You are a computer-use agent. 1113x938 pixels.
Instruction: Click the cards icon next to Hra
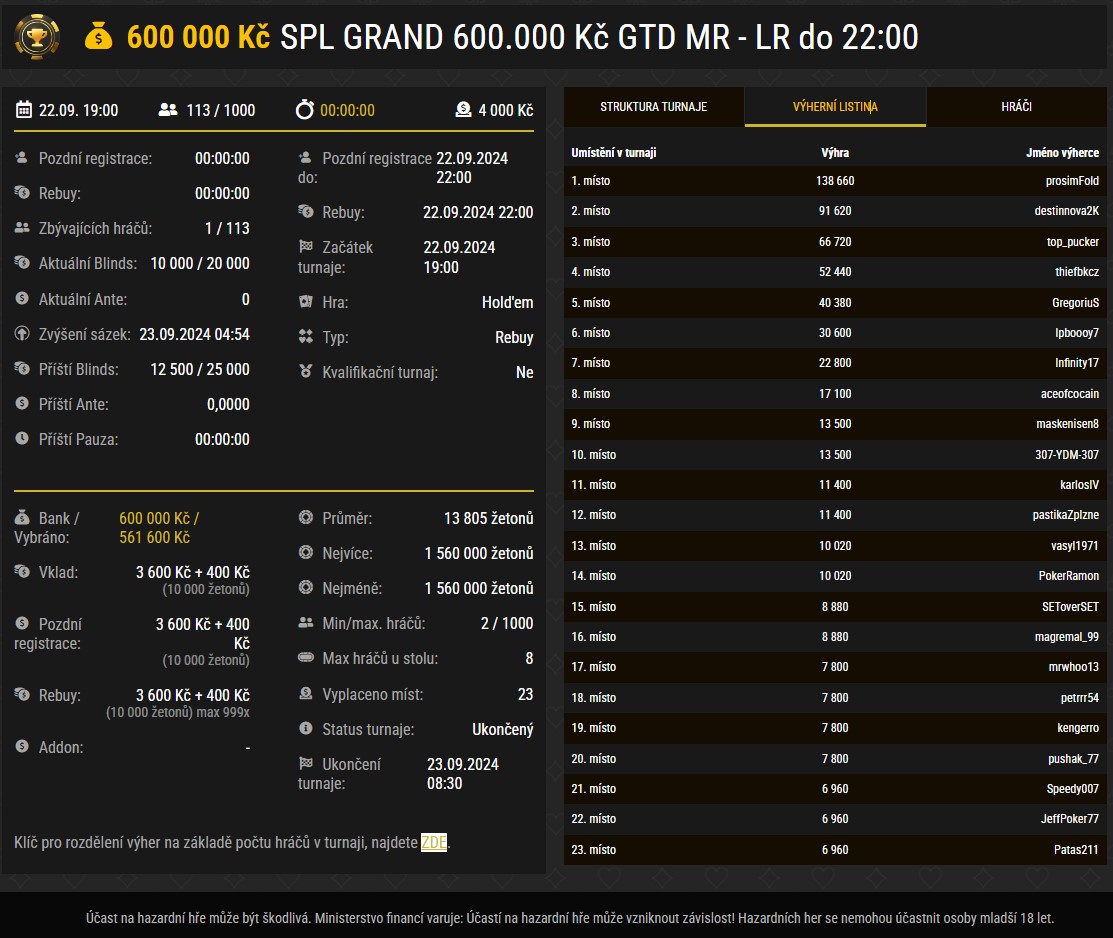[306, 302]
